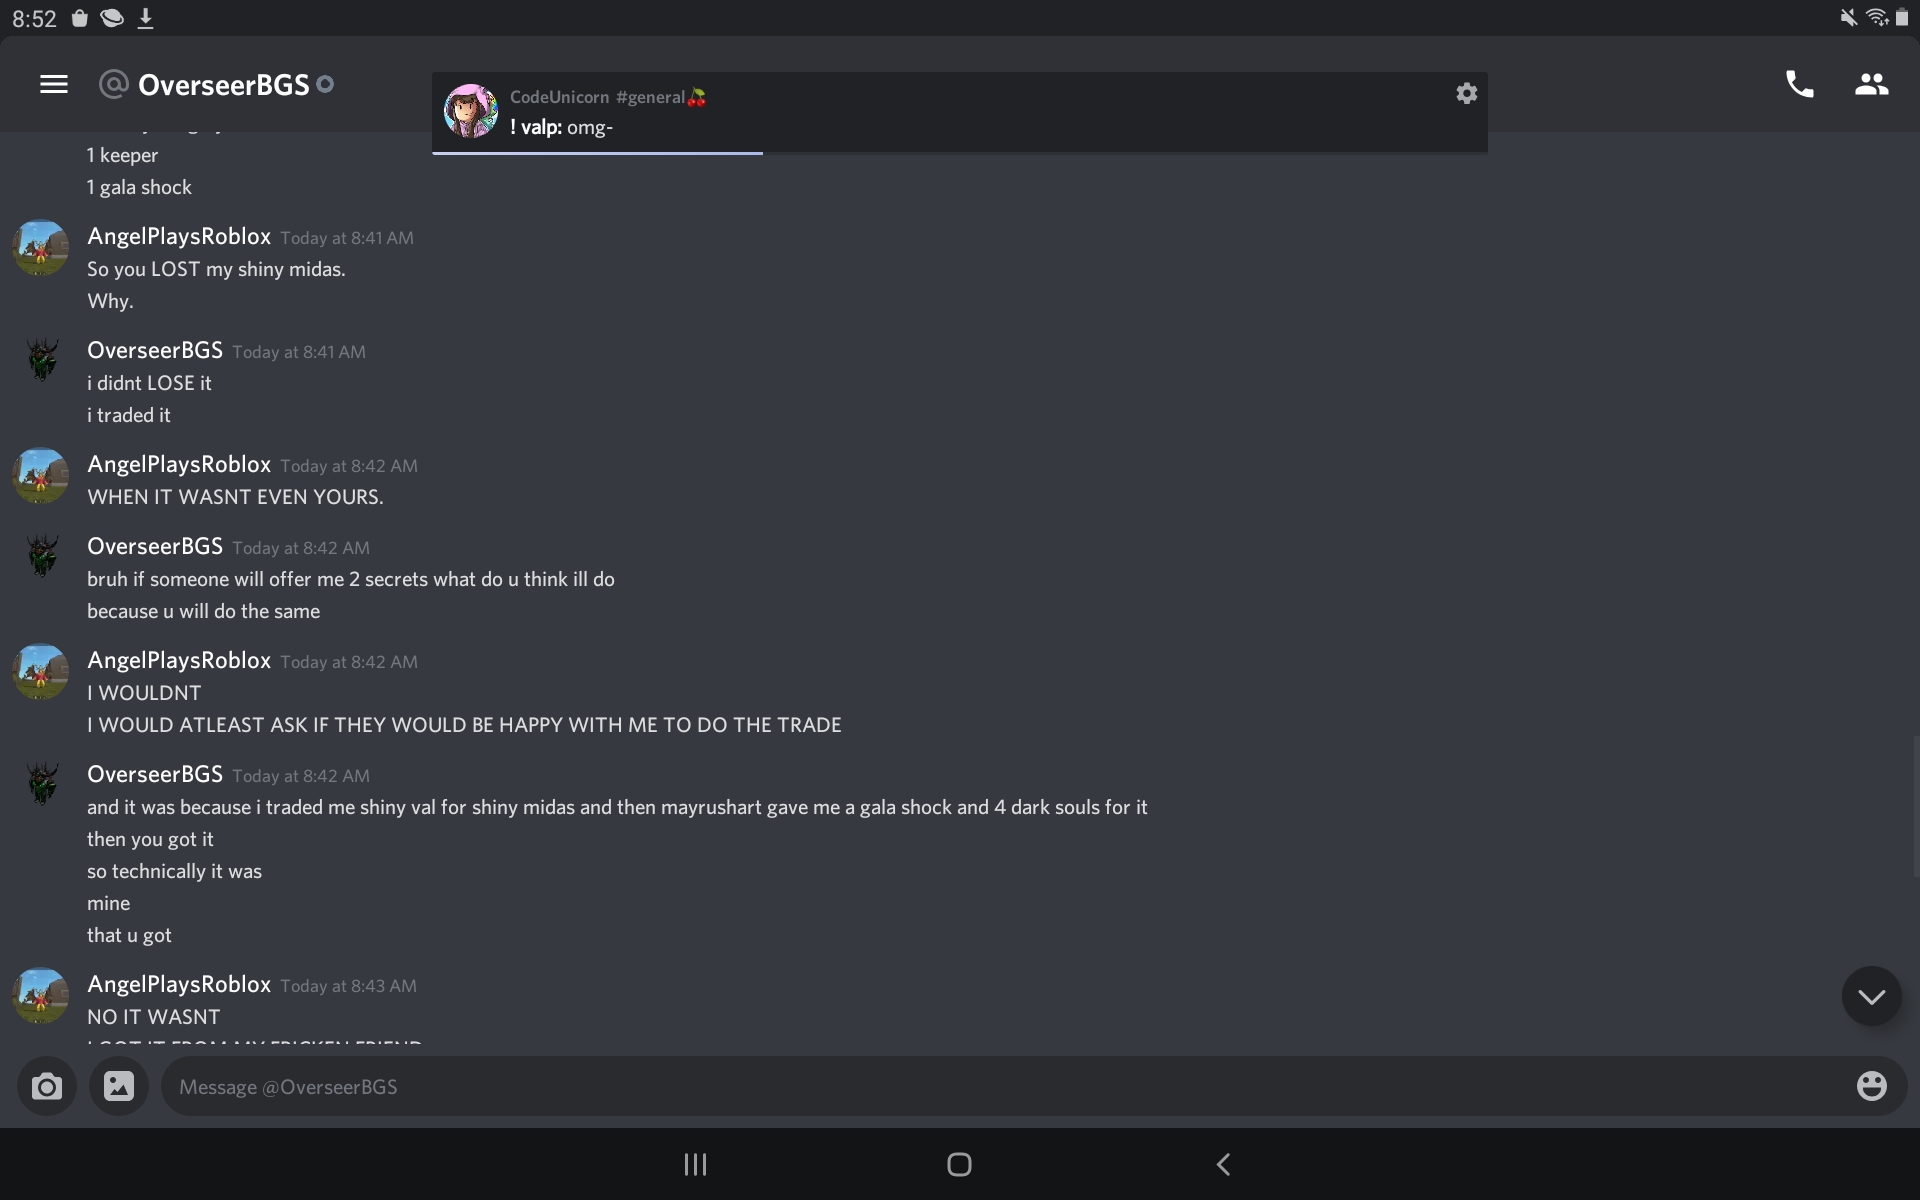
Task: Click AngelPlaysRoblox username above 'I WOULDNT' message
Action: click(179, 661)
